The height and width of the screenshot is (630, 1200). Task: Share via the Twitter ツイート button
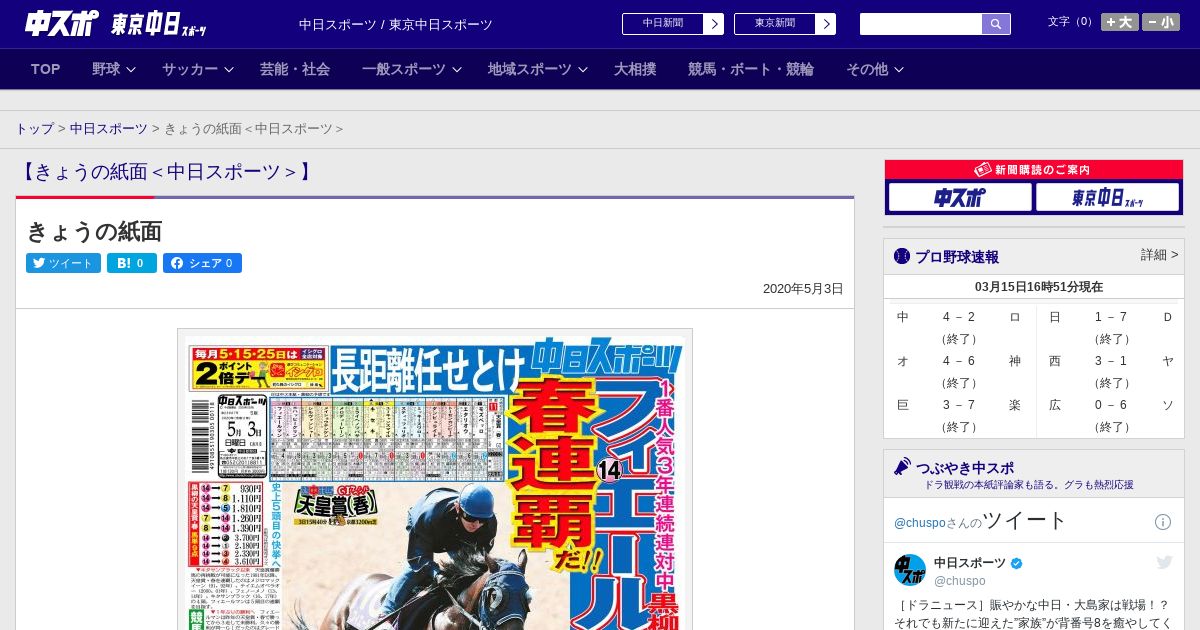point(63,263)
